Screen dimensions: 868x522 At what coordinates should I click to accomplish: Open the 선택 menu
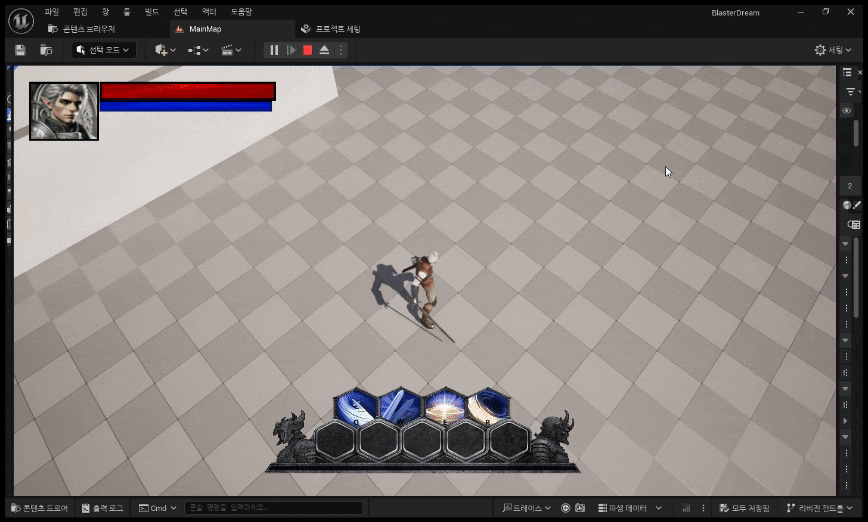tap(180, 12)
